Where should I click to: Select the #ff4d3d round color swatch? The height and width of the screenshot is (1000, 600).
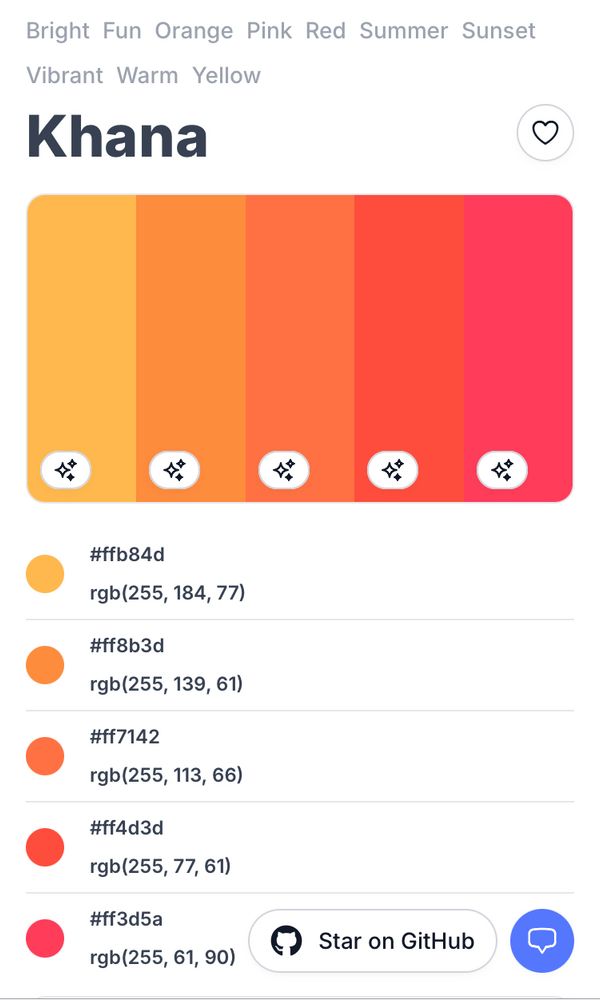click(x=45, y=847)
